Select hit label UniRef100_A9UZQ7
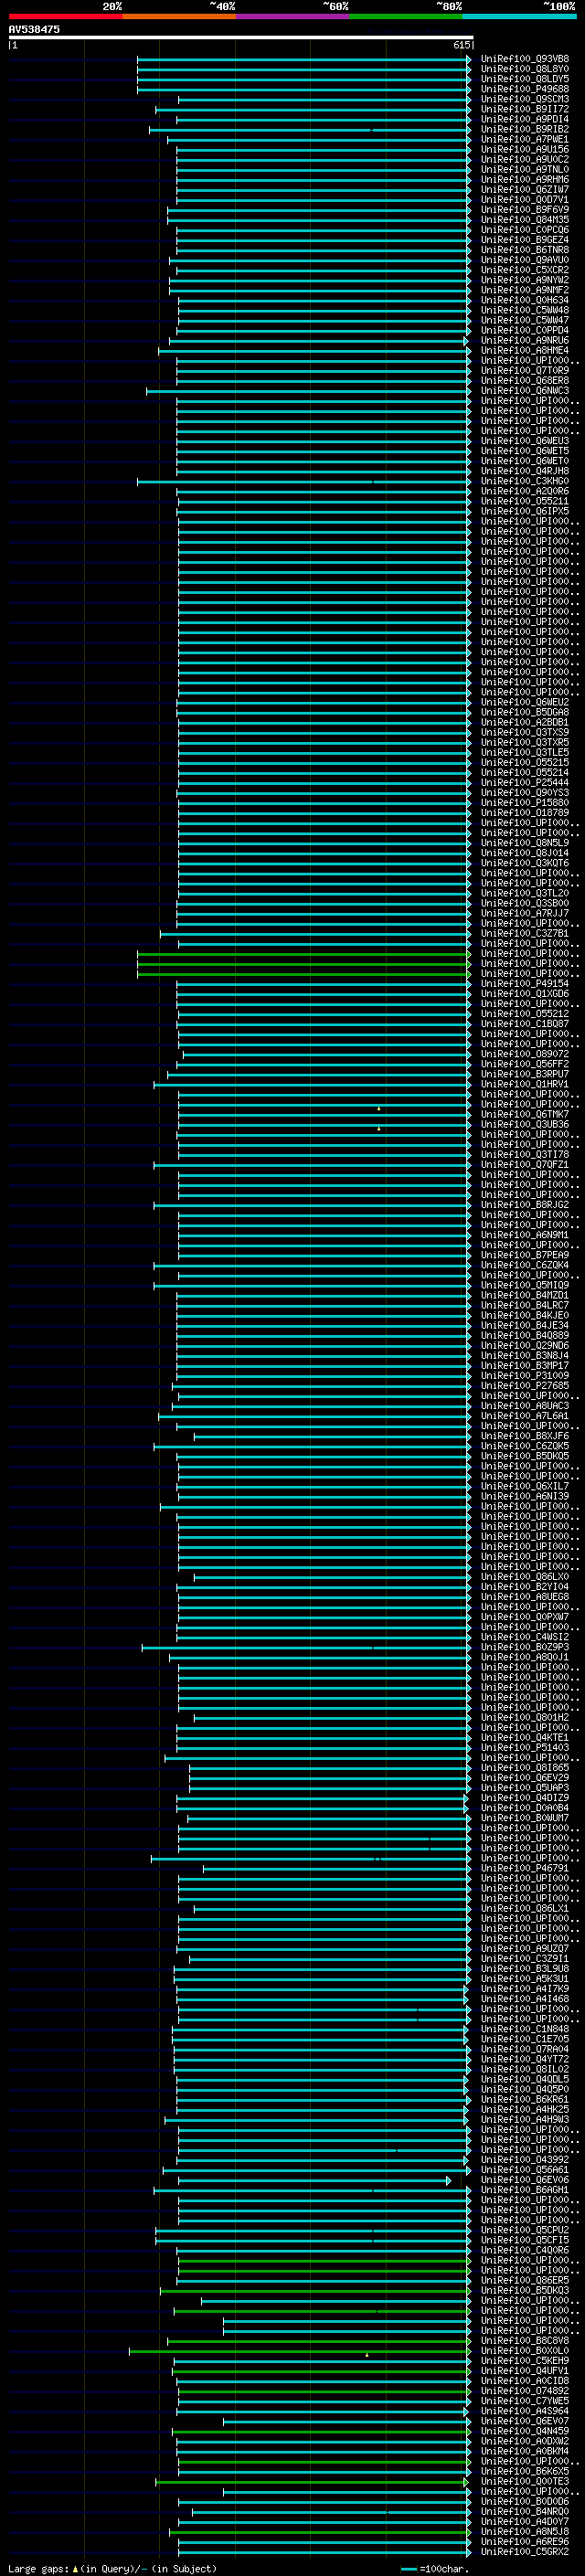This screenshot has width=585, height=2576. click(525, 1948)
